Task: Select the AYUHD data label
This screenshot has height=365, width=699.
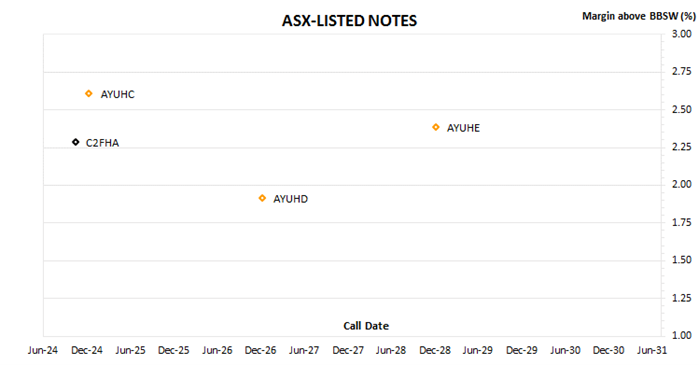Action: pos(291,199)
